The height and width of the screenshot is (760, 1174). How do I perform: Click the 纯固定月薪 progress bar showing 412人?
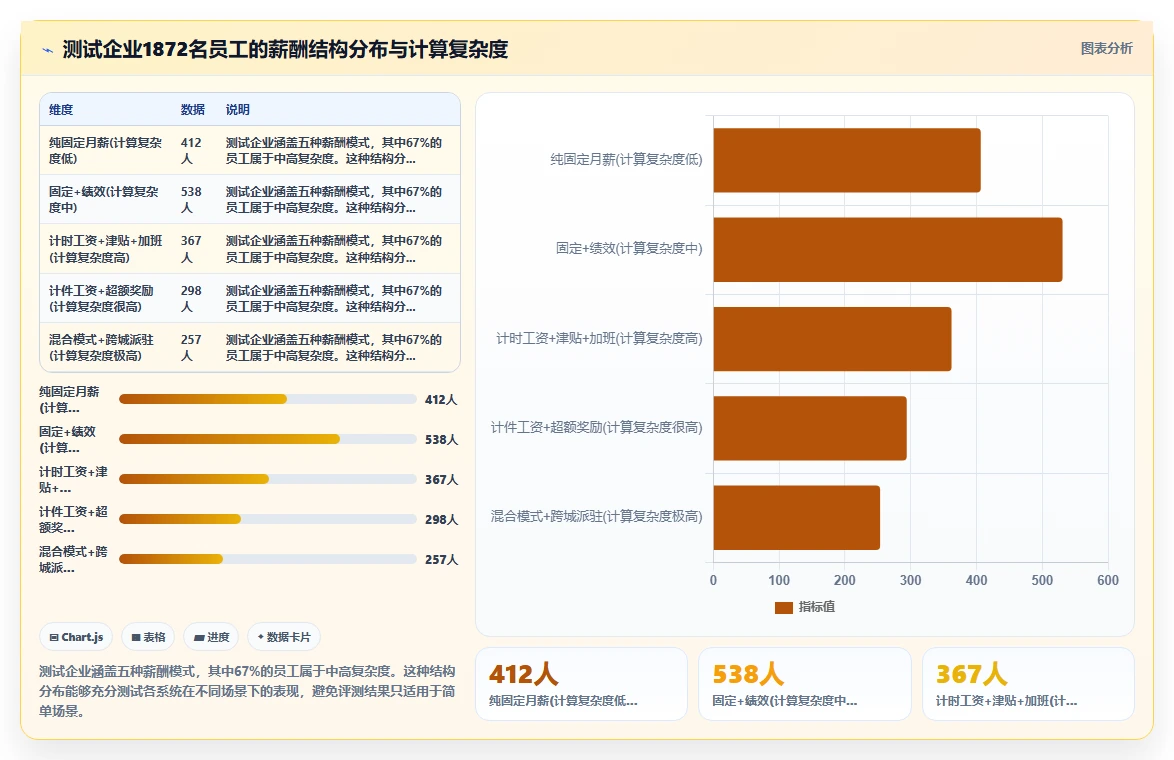point(267,399)
